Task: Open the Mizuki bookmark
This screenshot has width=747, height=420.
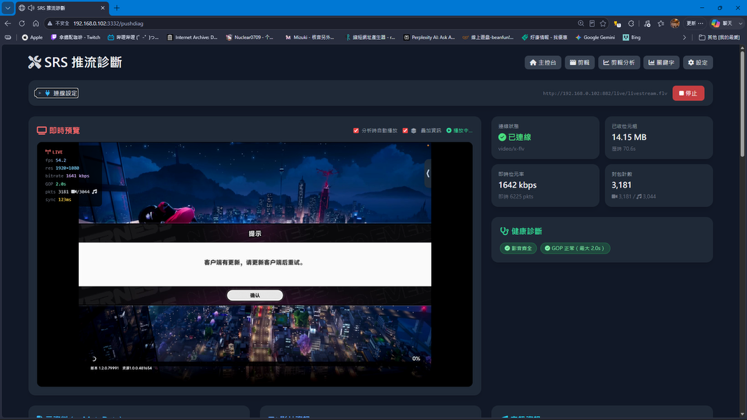Action: (x=310, y=37)
